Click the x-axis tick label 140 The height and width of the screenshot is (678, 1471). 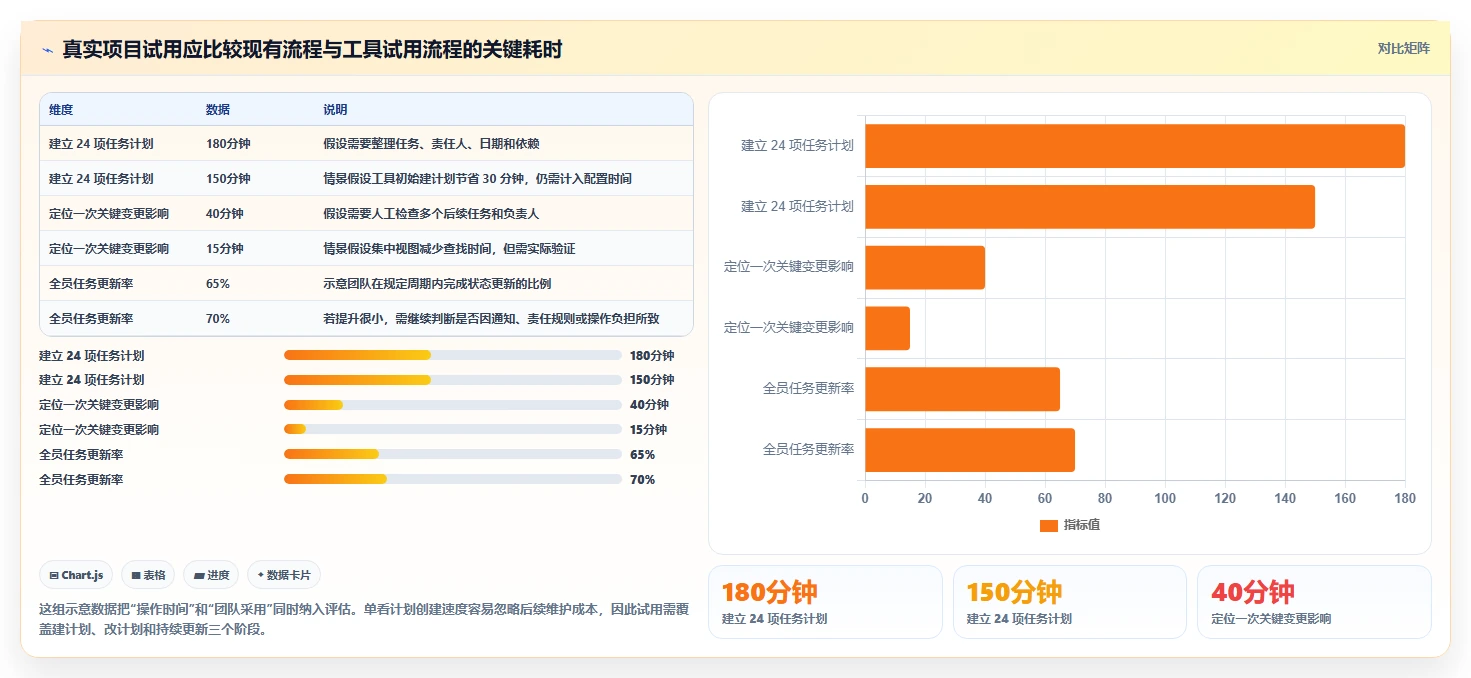click(x=1285, y=498)
